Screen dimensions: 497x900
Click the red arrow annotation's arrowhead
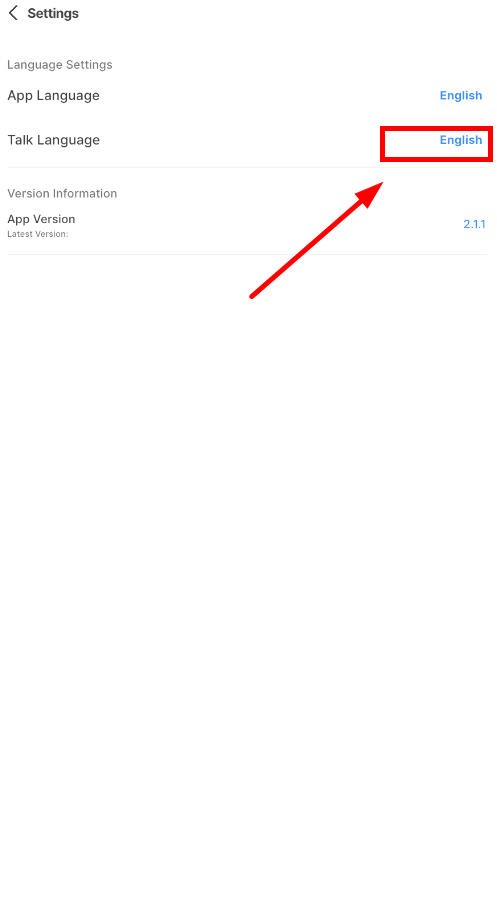[x=370, y=195]
